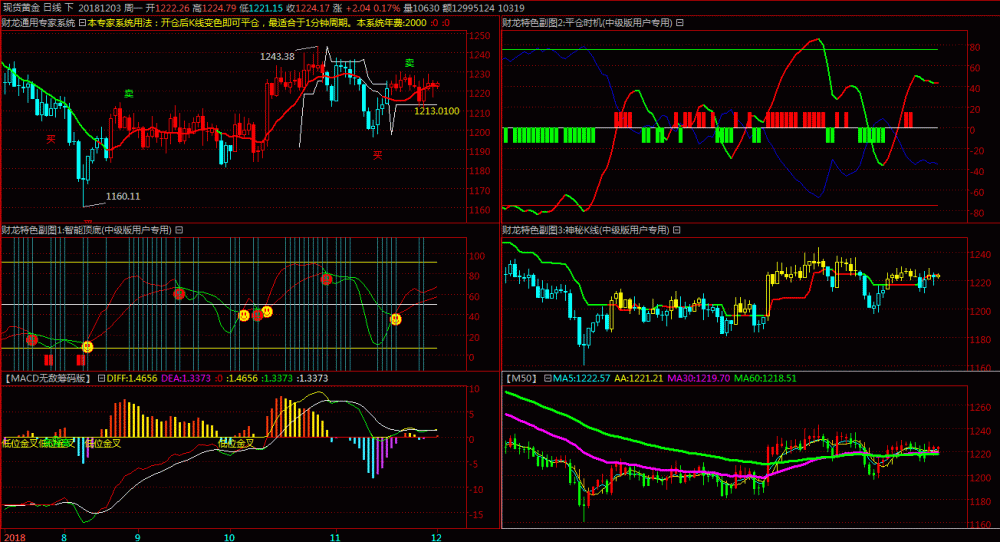The width and height of the screenshot is (1000, 542).
Task: Click the volume value 10630
Action: coord(426,8)
